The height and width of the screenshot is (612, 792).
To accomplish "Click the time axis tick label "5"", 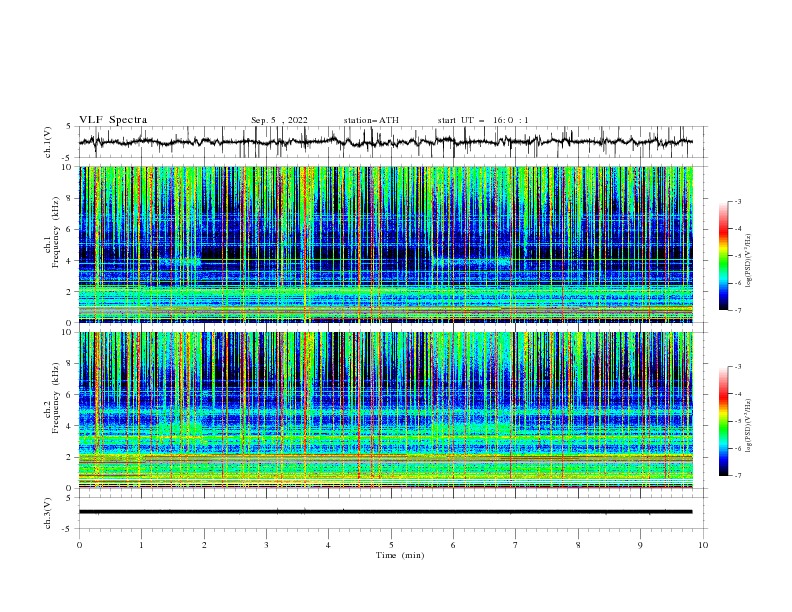I will (391, 545).
